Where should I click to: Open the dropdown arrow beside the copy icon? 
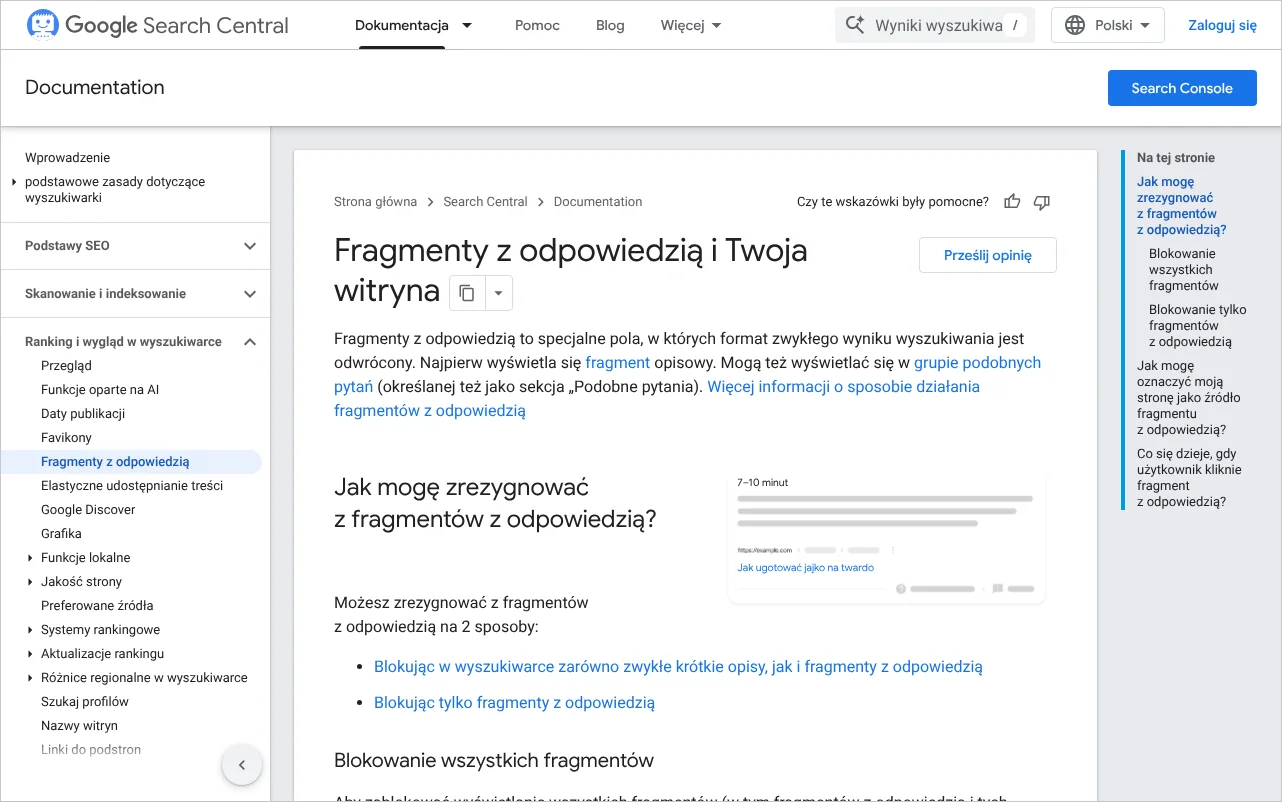coord(498,293)
